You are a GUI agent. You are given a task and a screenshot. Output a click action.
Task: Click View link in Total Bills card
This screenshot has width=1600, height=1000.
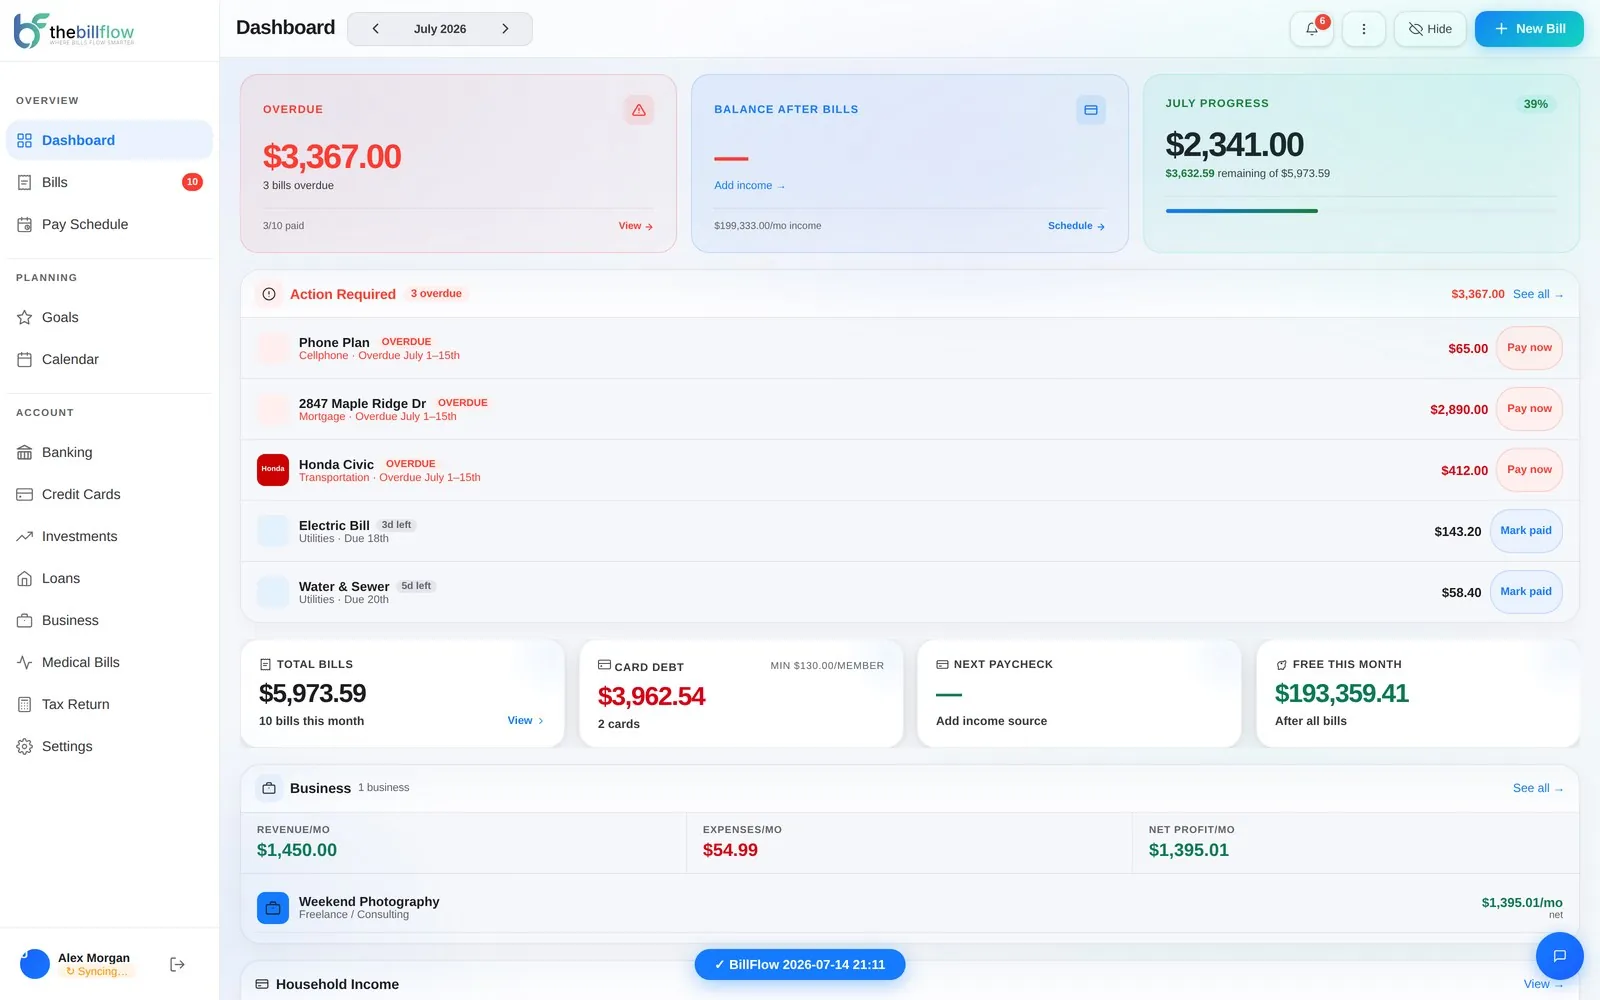tap(525, 721)
